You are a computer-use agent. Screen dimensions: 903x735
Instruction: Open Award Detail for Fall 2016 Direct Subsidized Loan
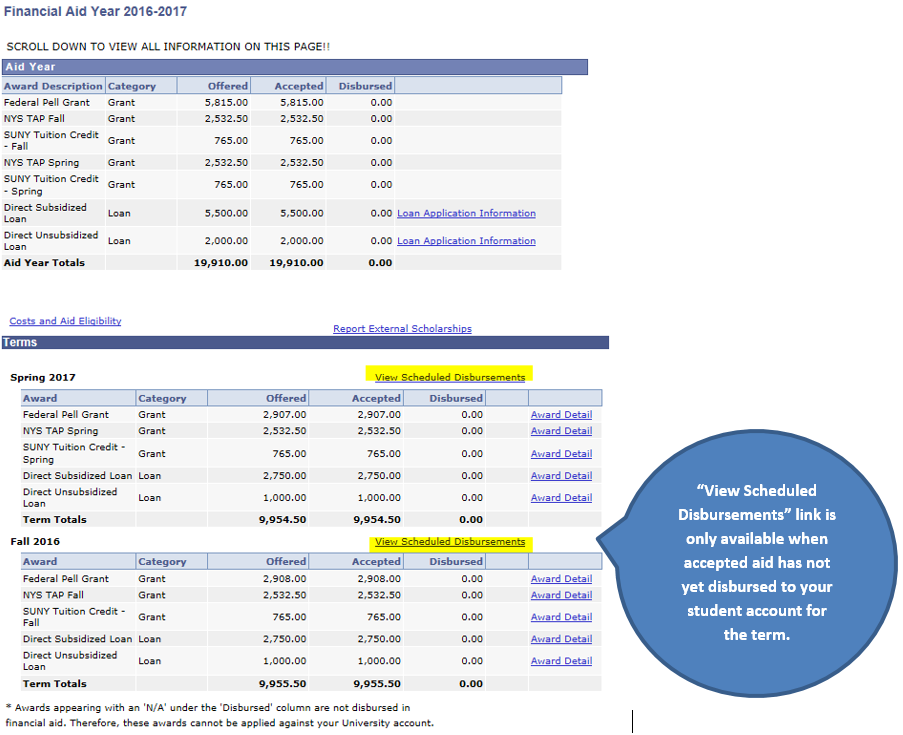tap(561, 639)
